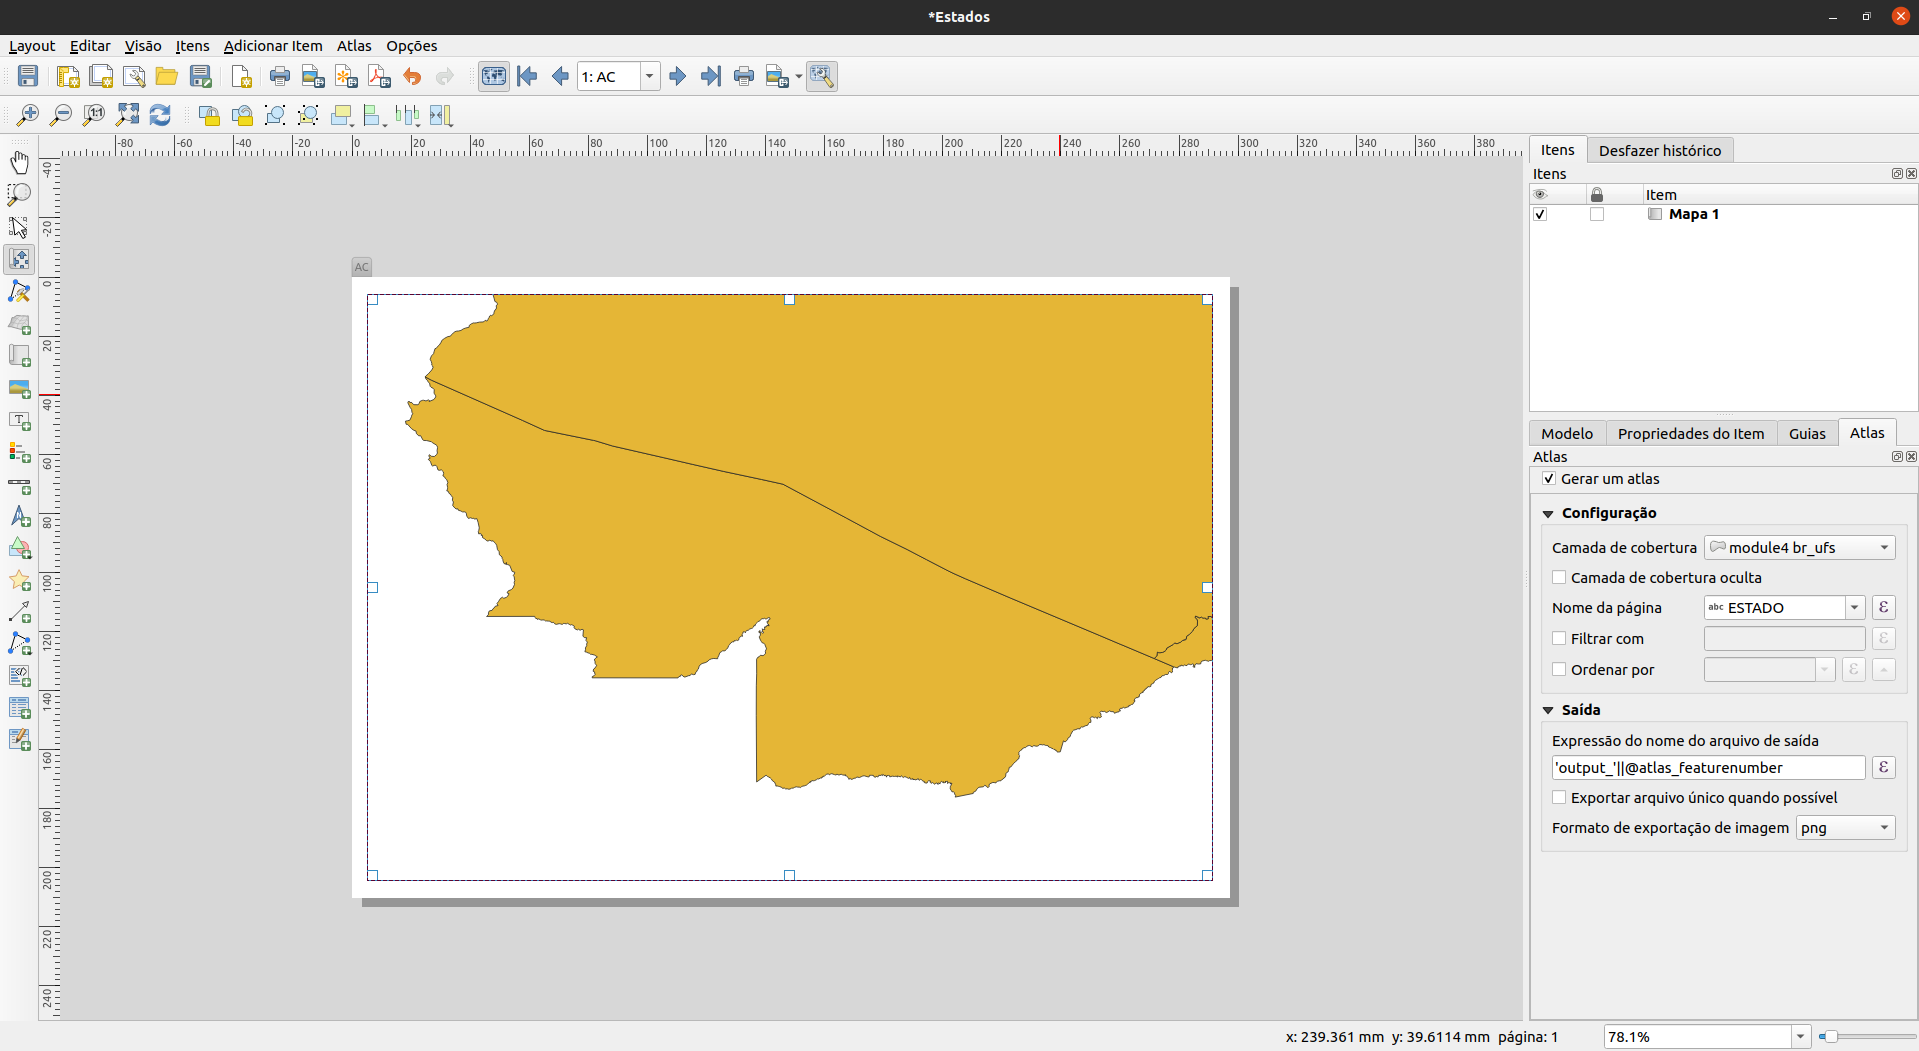1919x1051 pixels.
Task: Zoom to 100 percent
Action: 94,115
